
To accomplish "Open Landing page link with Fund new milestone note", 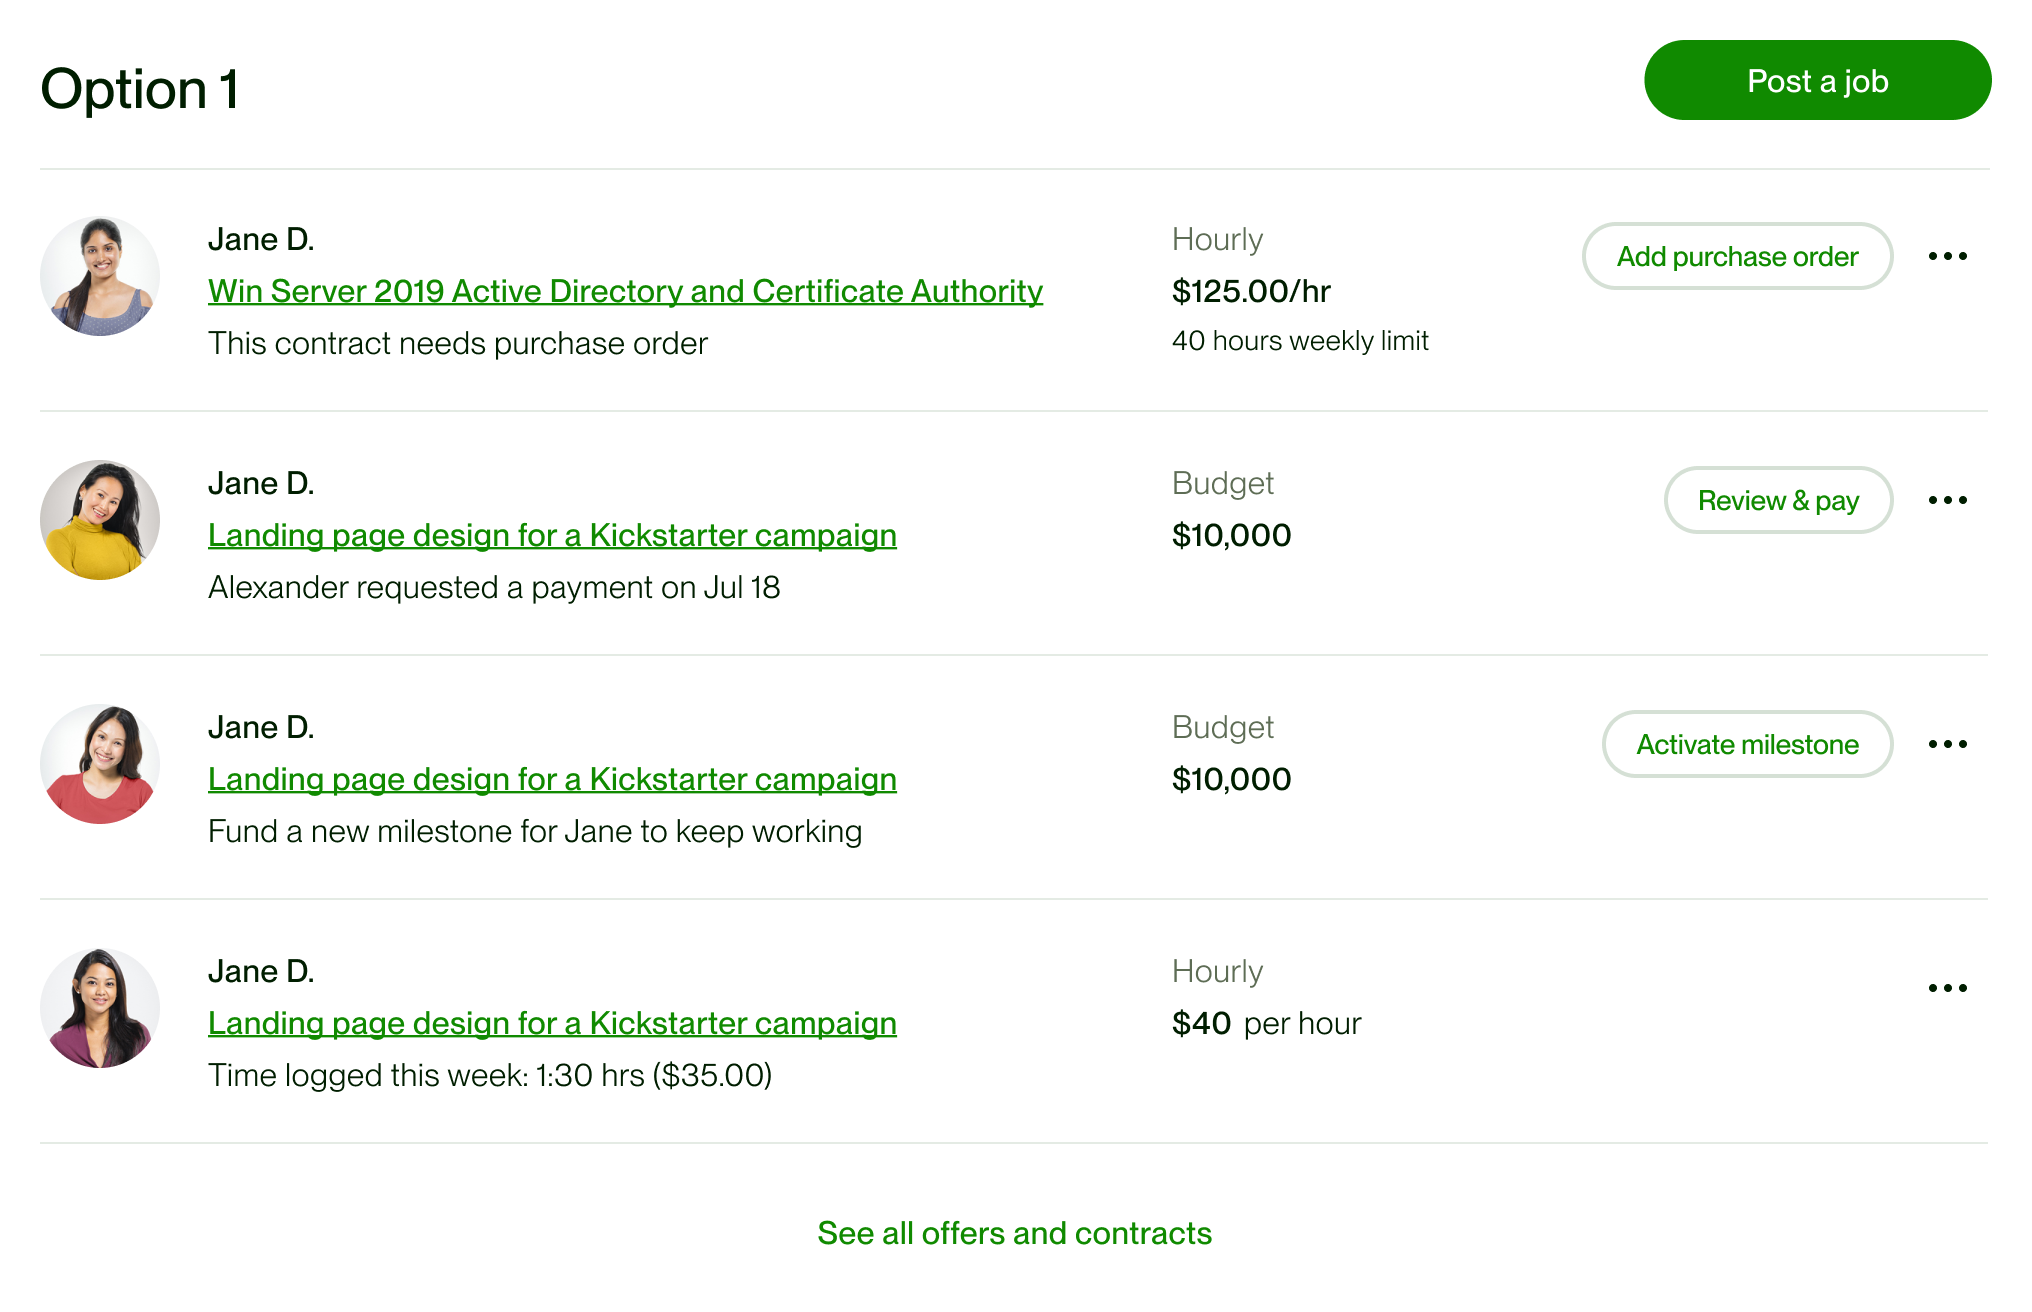I will (x=552, y=779).
